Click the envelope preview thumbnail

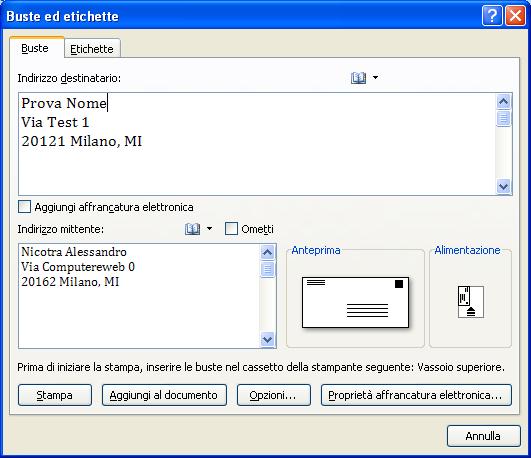pyautogui.click(x=356, y=302)
